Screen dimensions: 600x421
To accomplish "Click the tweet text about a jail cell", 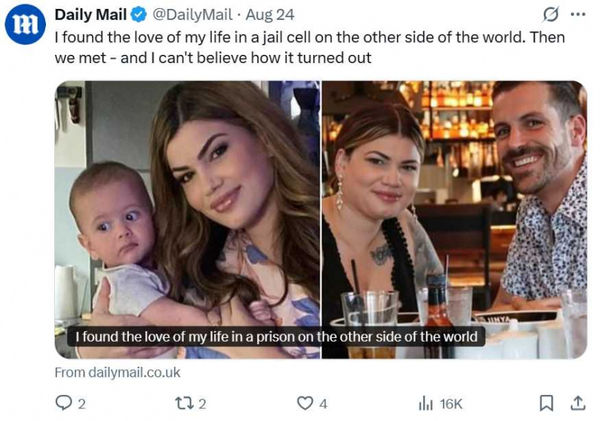I will coord(300,46).
